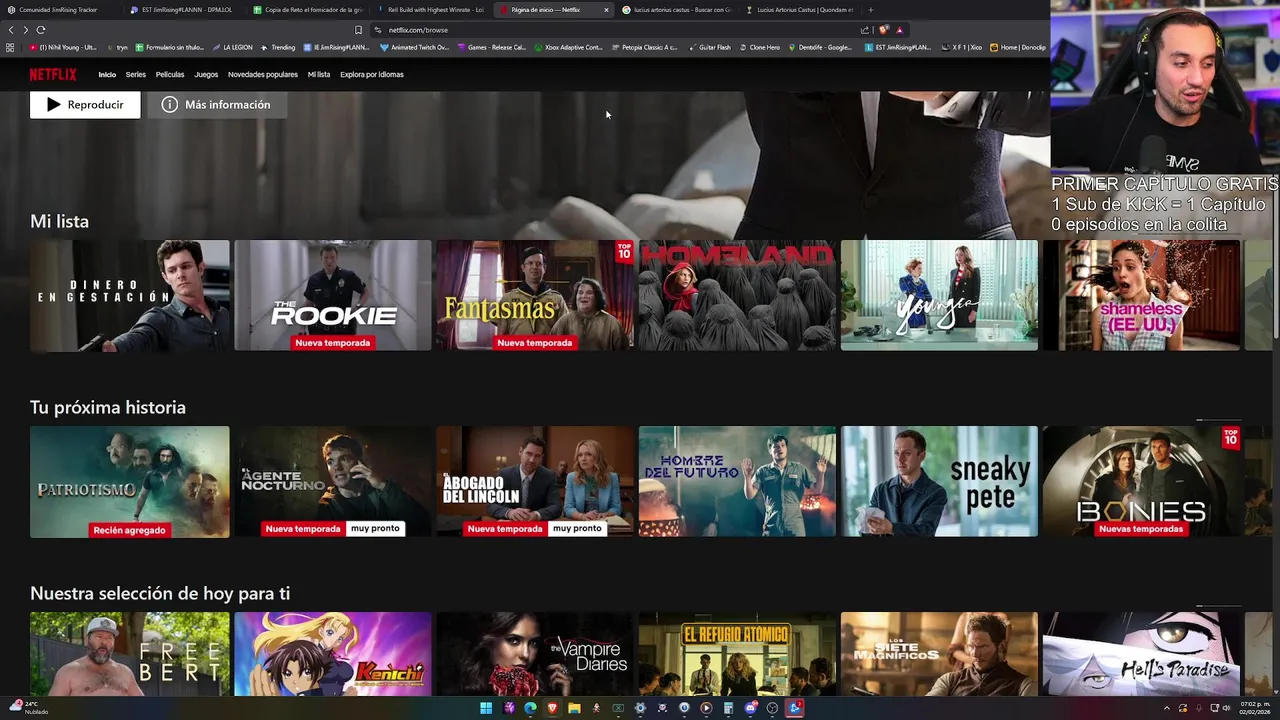Click the info icon on Más información
Screen dimensions: 1280x720
170,104
